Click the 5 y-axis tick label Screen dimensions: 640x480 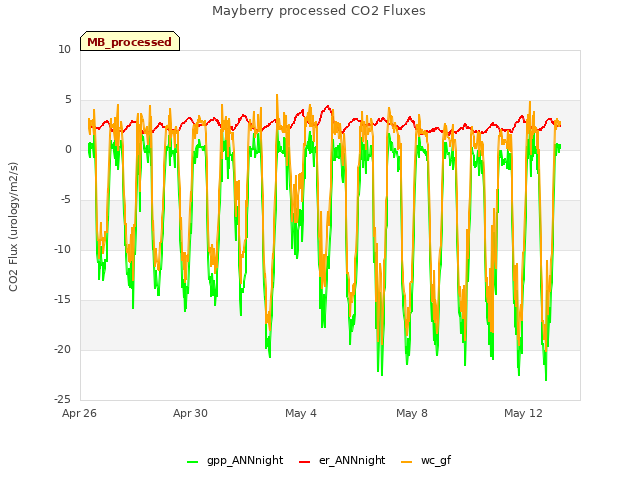click(68, 100)
